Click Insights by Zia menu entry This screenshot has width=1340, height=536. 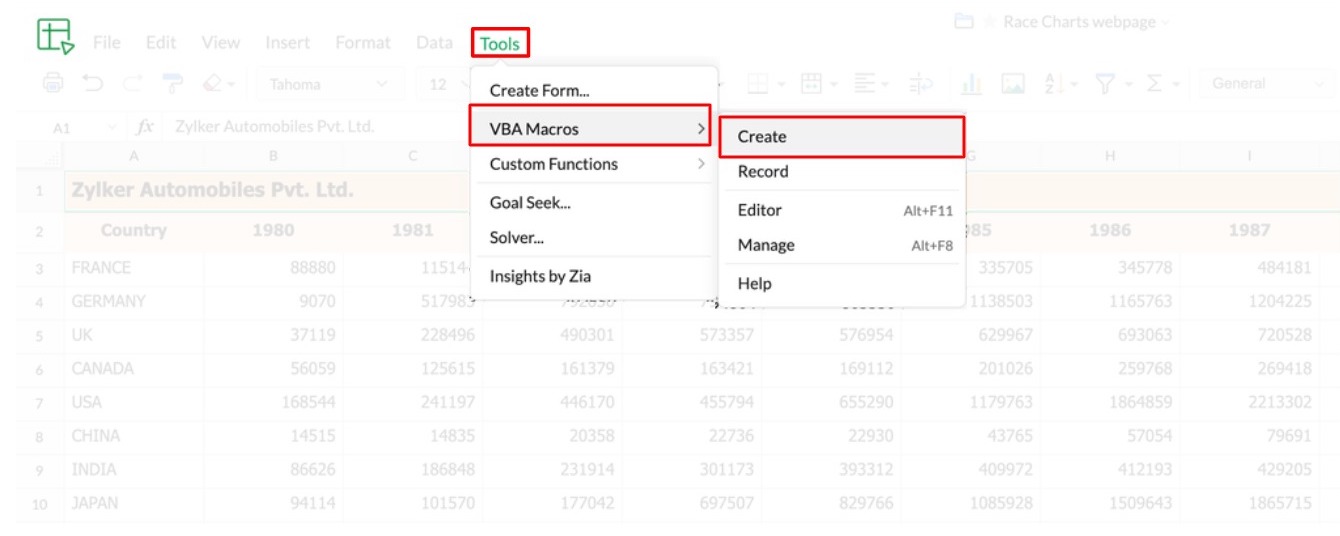click(x=541, y=277)
